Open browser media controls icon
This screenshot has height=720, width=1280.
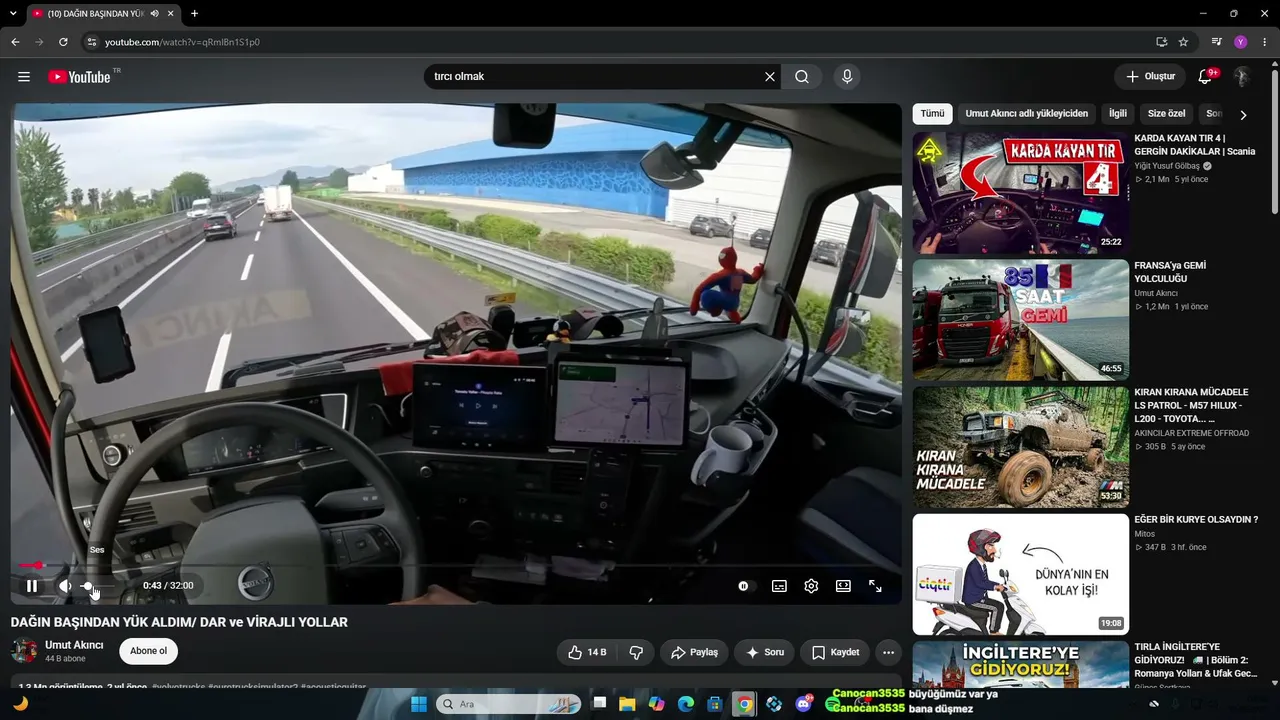coord(1217,42)
